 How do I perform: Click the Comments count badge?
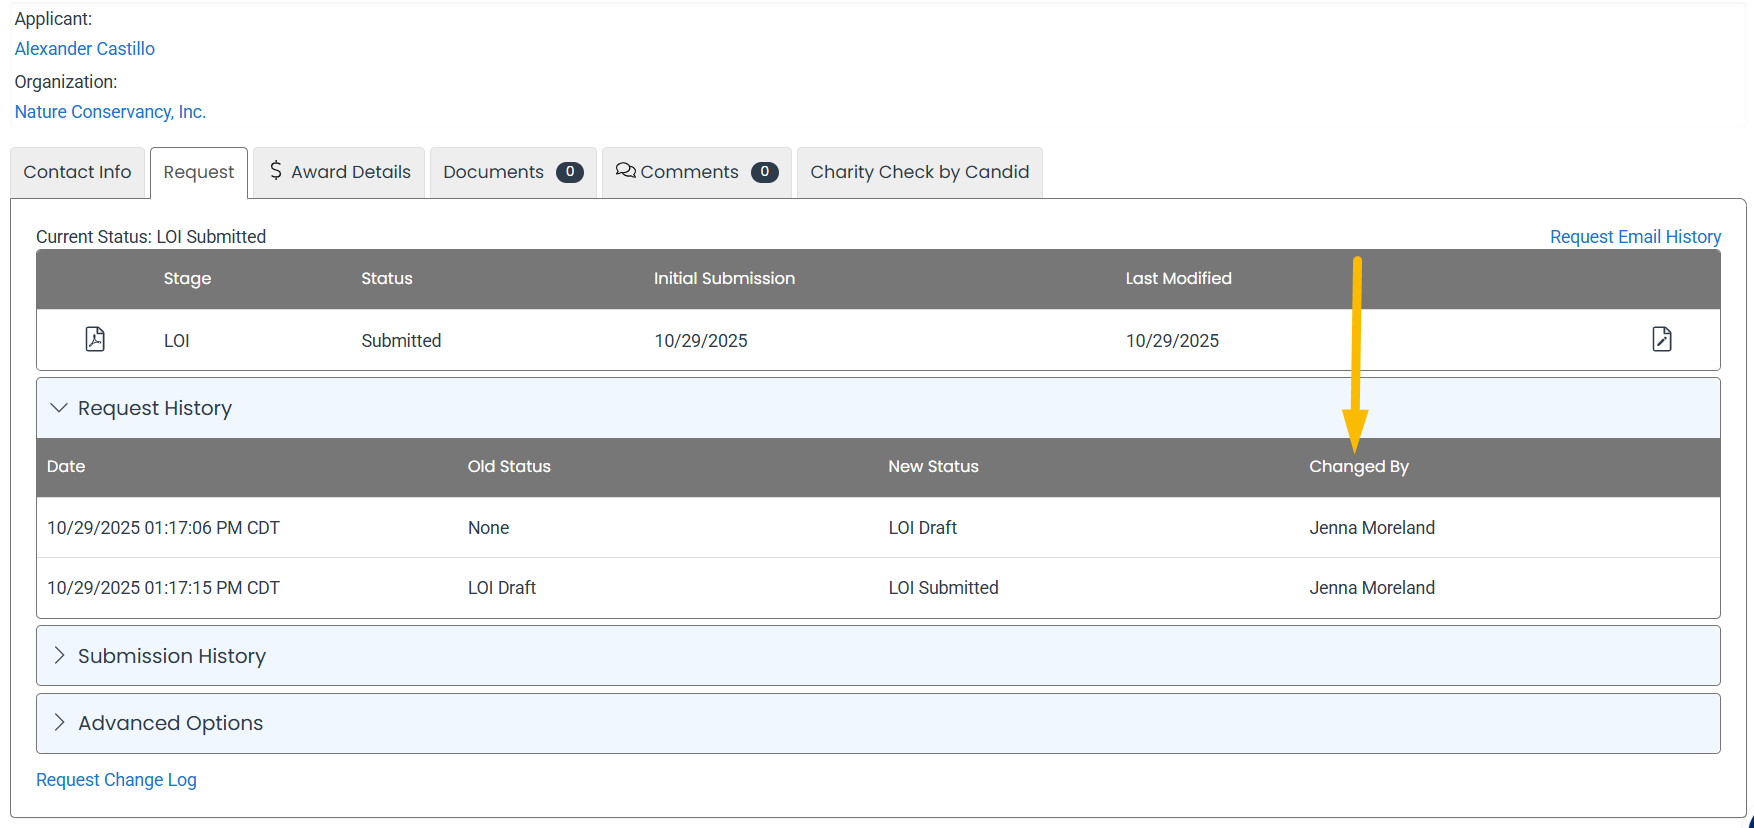[x=765, y=172]
